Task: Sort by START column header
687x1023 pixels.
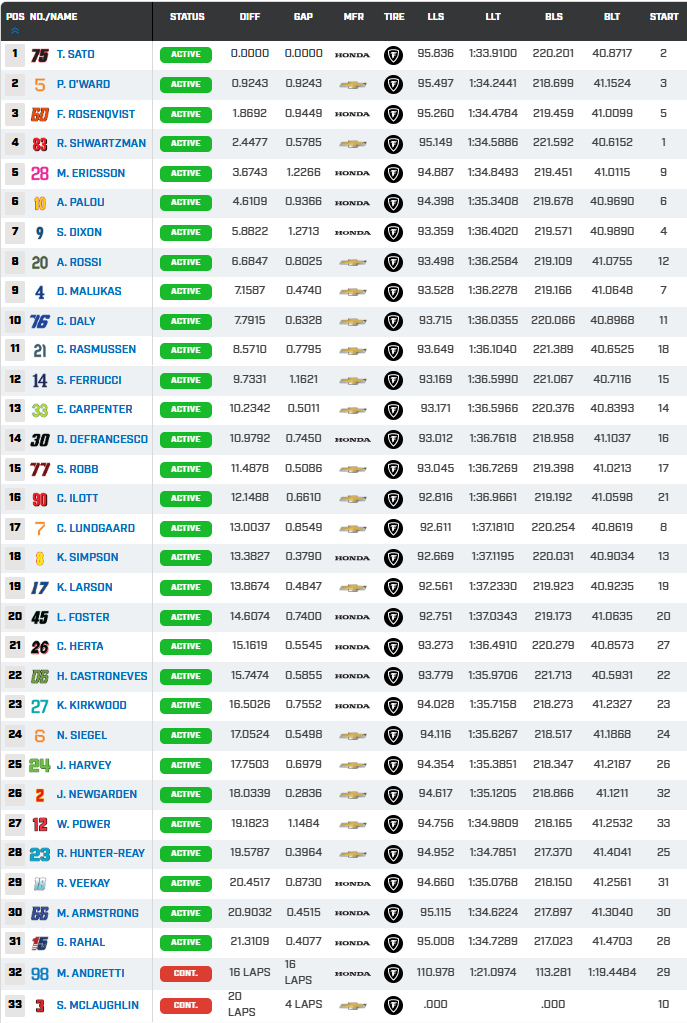Action: 664,16
